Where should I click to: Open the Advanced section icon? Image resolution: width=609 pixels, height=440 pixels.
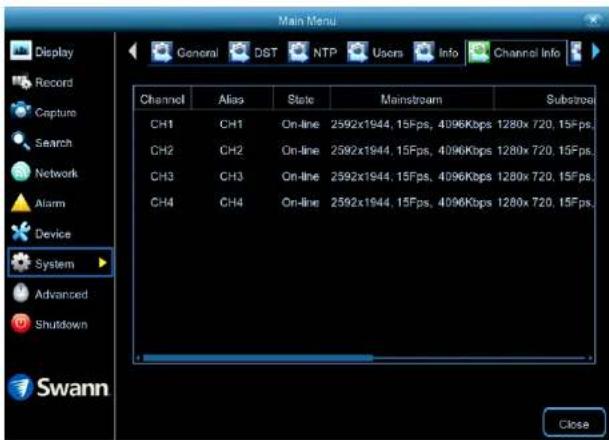tap(21, 293)
